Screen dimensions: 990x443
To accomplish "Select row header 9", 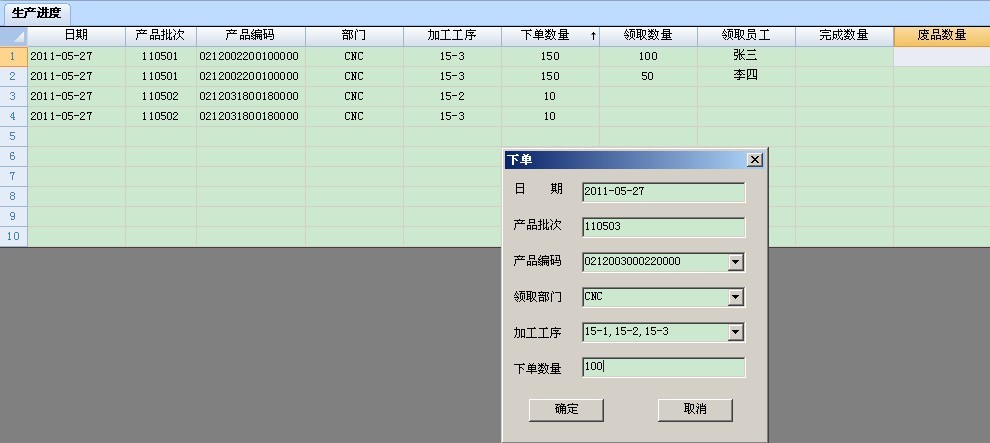I will (x=13, y=216).
